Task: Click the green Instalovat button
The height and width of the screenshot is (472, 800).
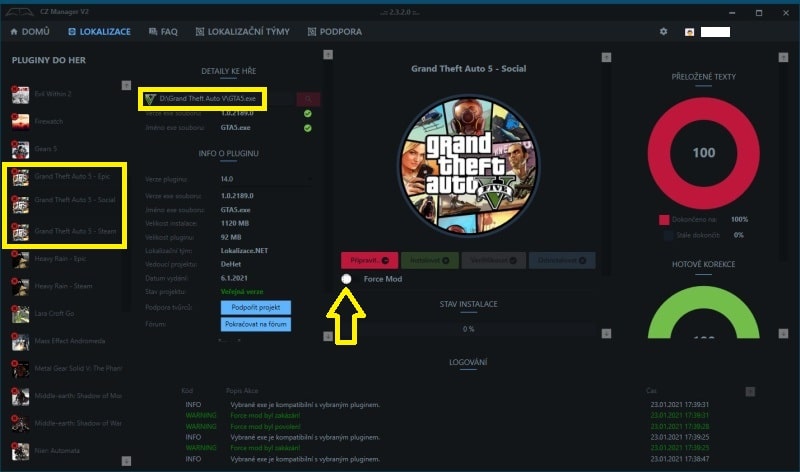Action: 430,260
